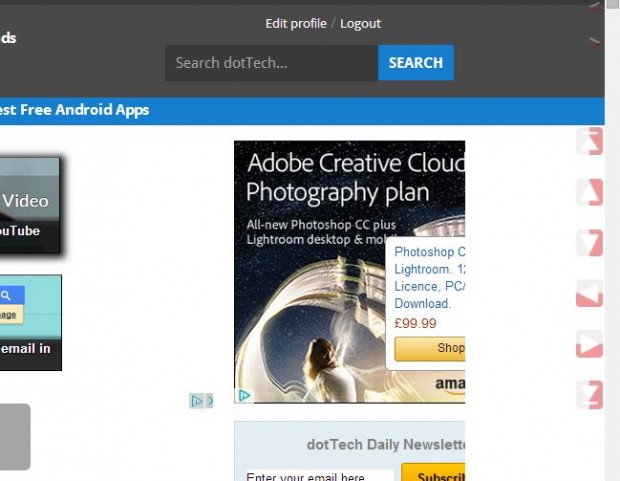The height and width of the screenshot is (481, 620).
Task: Click the yellow Shop button in ad
Action: coord(430,348)
